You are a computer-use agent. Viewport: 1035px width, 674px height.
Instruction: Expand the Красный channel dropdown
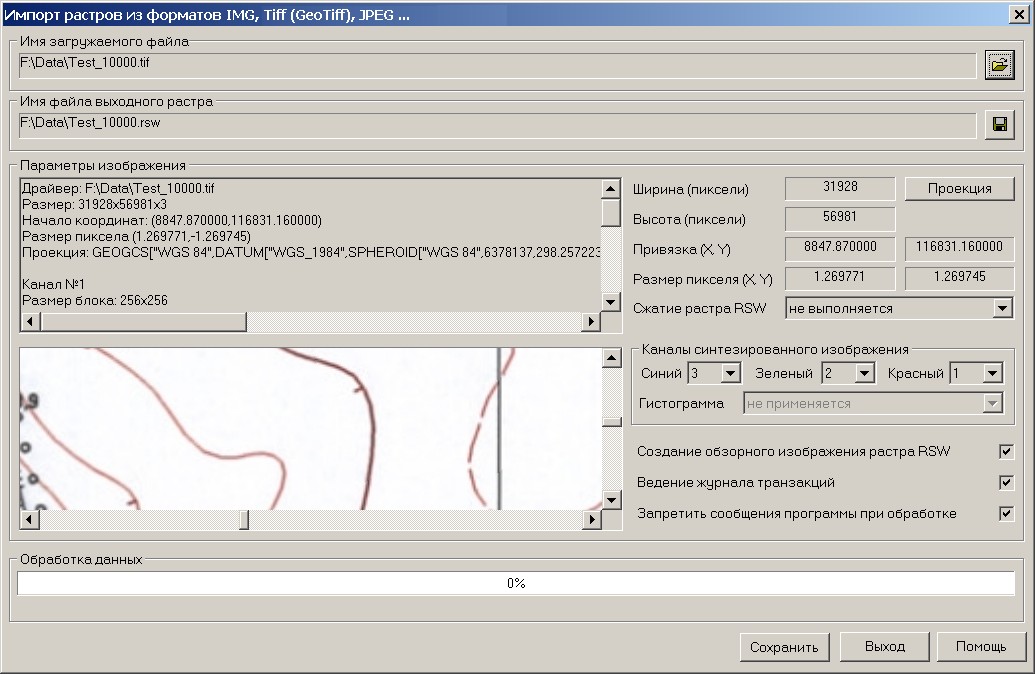[x=992, y=374]
